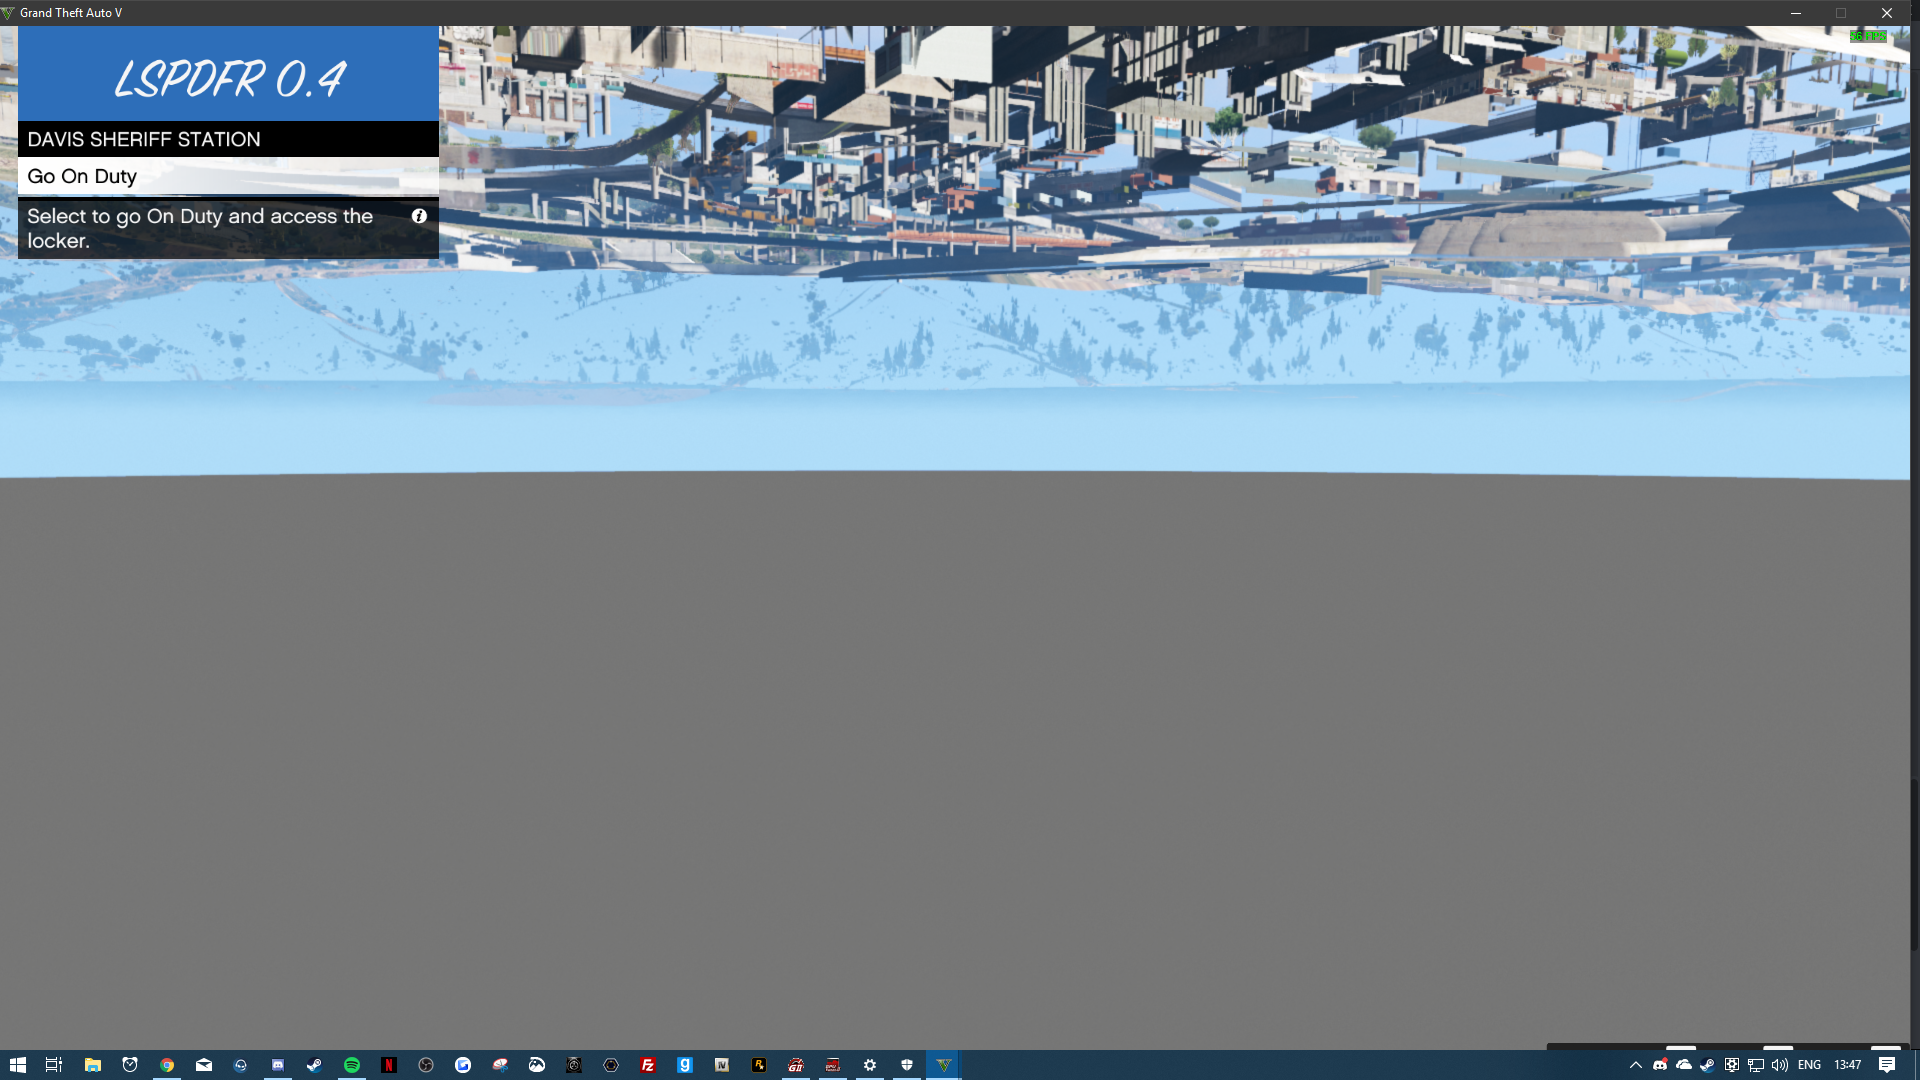
Task: Open Task View on the taskbar
Action: [54, 1065]
